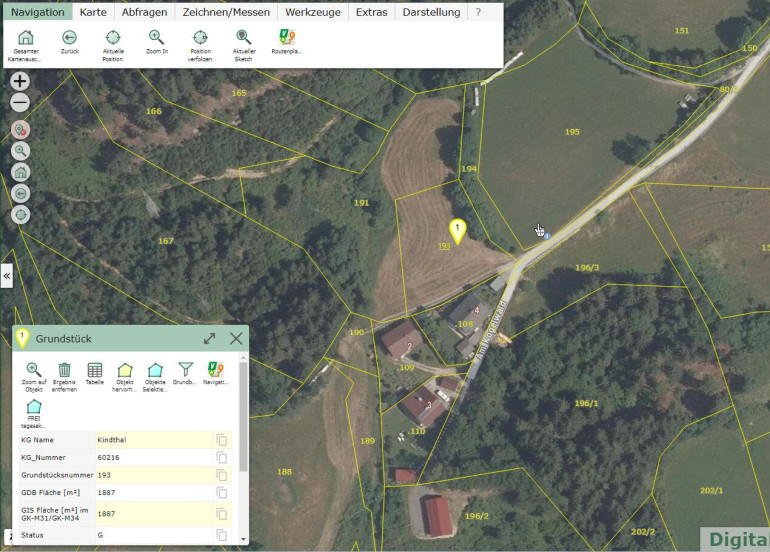
Task: Expand the Grundstück panel to full size
Action: pyautogui.click(x=210, y=339)
